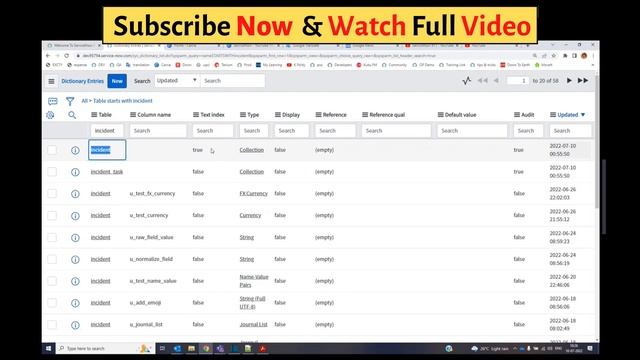Go to previous page of results
This screenshot has width=640, height=360.
[496, 81]
